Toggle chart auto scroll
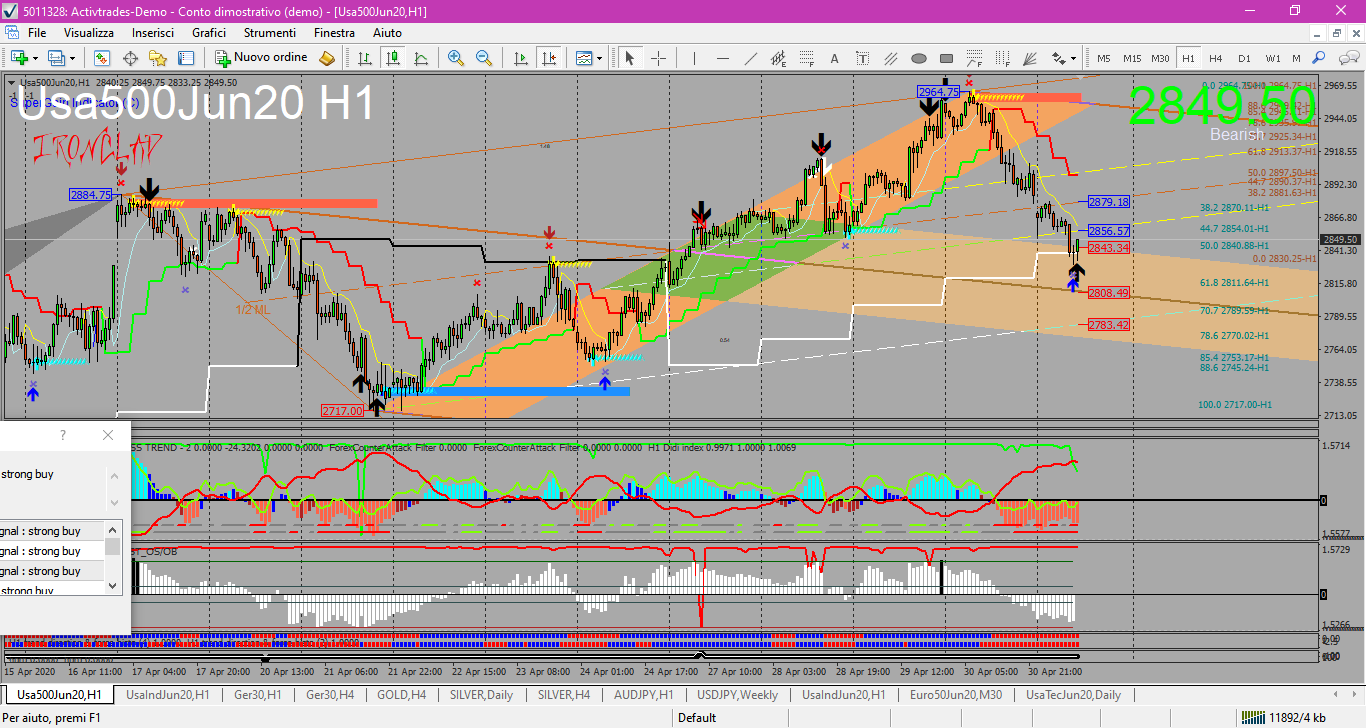 click(520, 58)
